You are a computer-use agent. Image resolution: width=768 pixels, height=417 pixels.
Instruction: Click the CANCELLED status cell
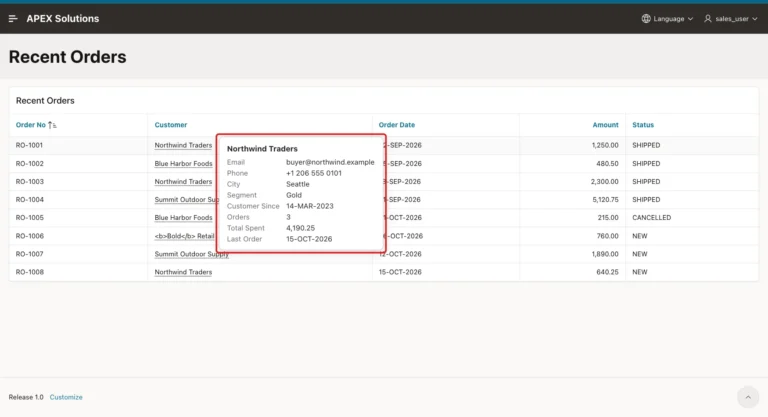click(651, 218)
